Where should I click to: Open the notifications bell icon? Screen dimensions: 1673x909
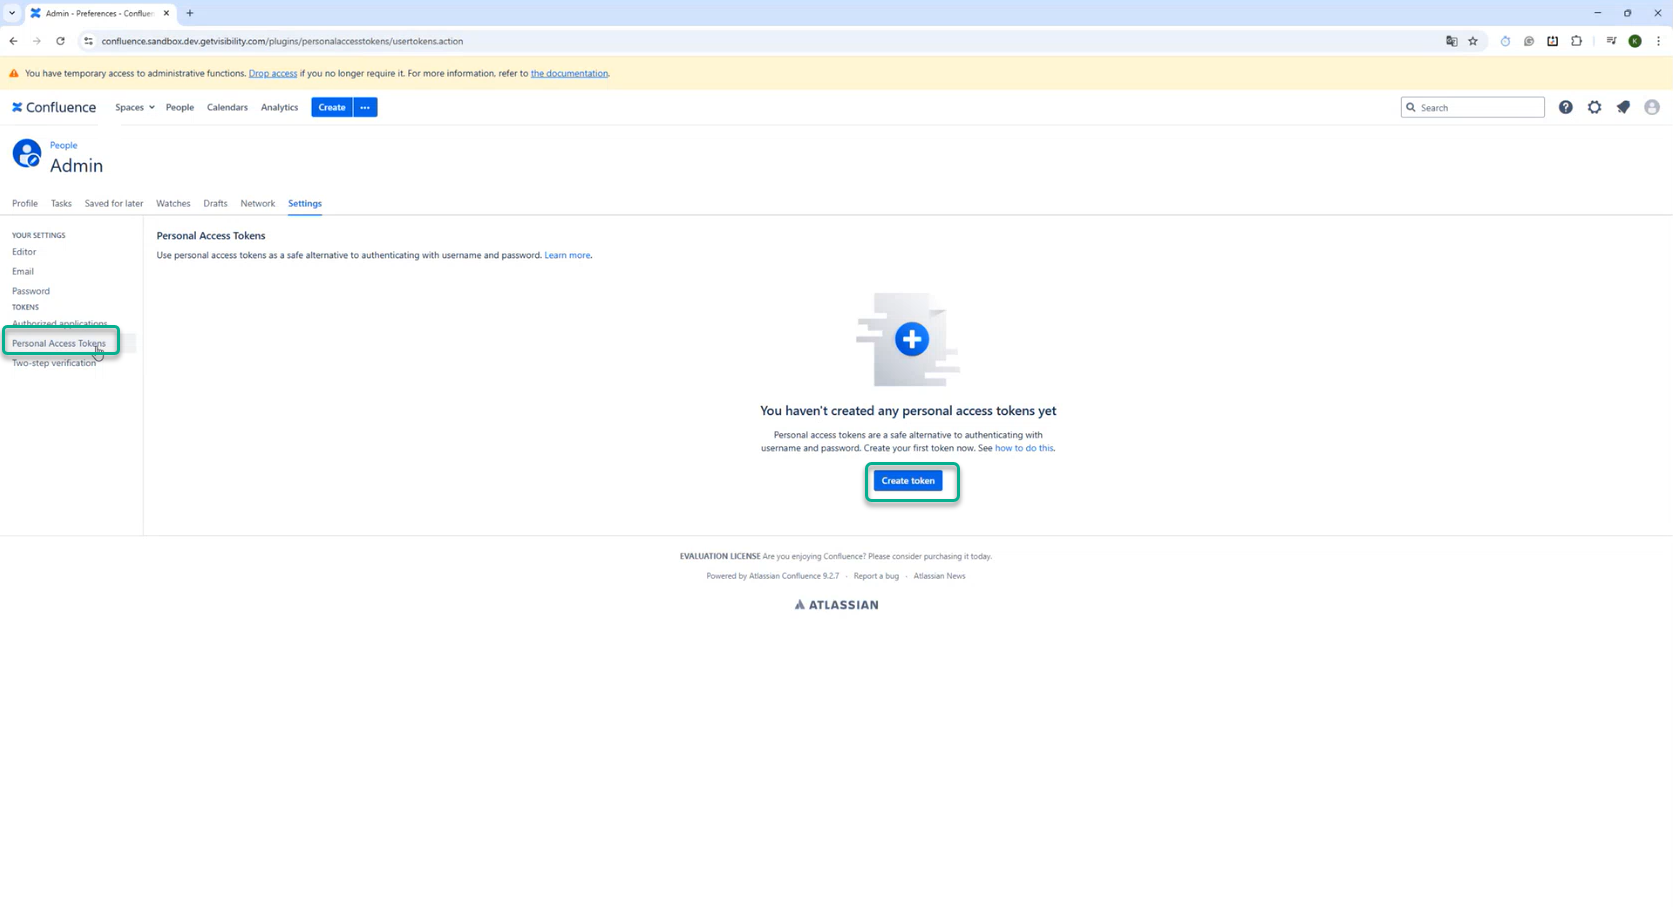(1623, 107)
